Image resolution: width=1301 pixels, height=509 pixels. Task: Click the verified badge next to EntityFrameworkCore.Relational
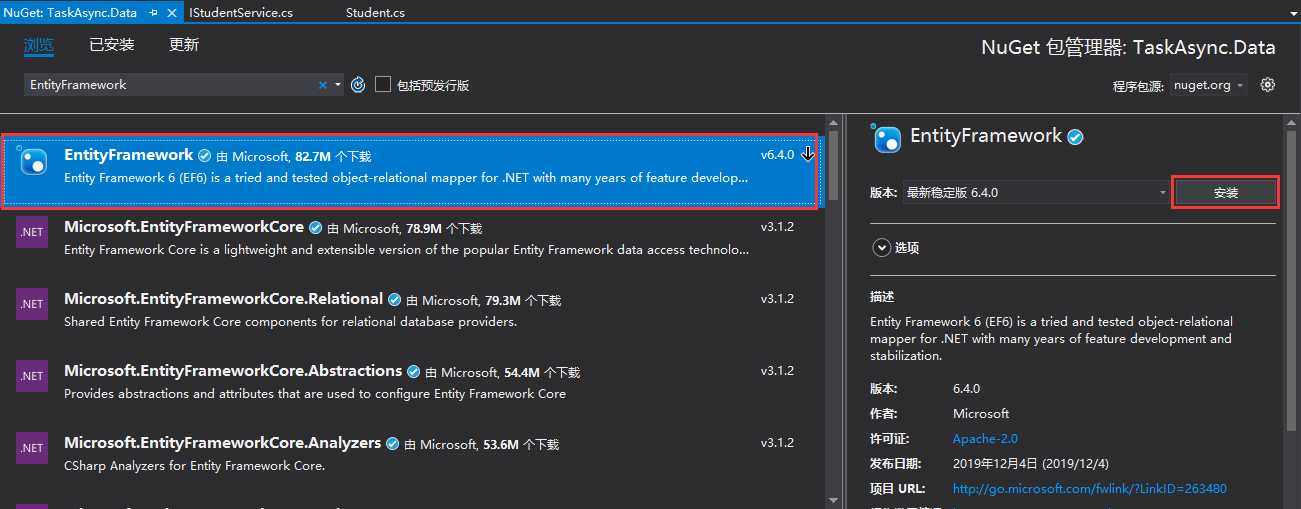(394, 300)
